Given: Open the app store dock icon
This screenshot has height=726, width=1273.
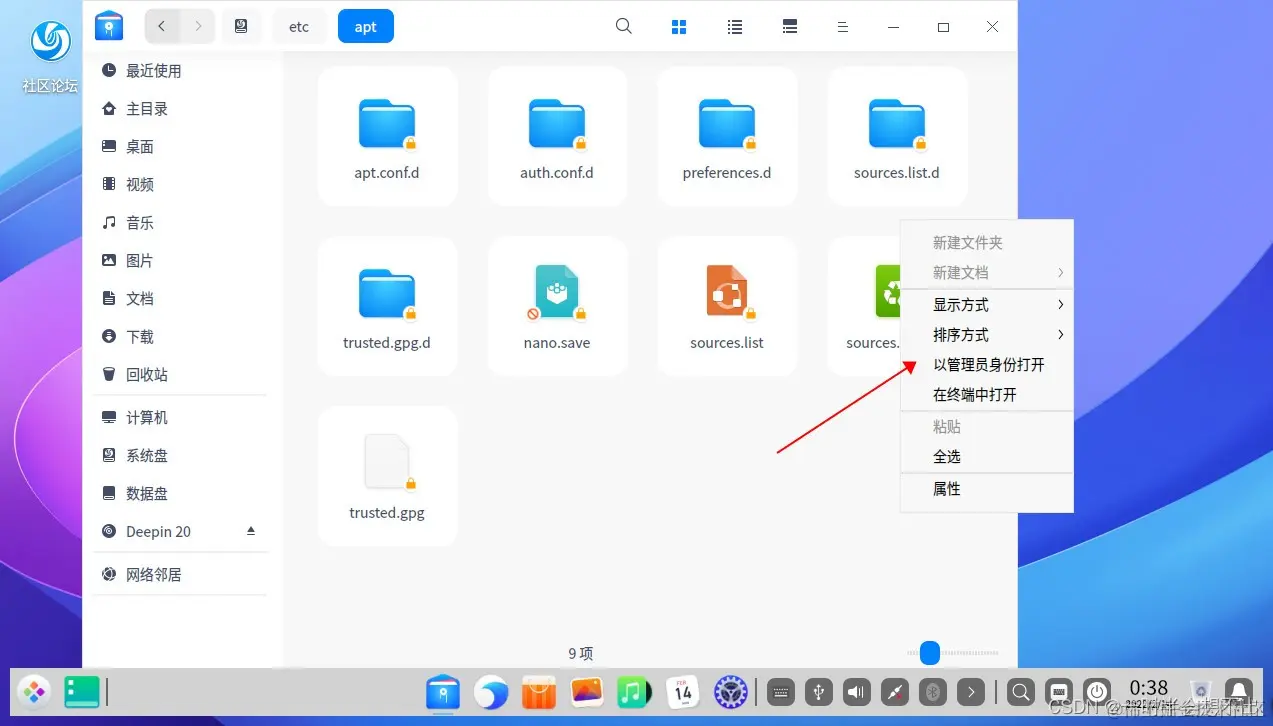Looking at the screenshot, I should pos(539,692).
